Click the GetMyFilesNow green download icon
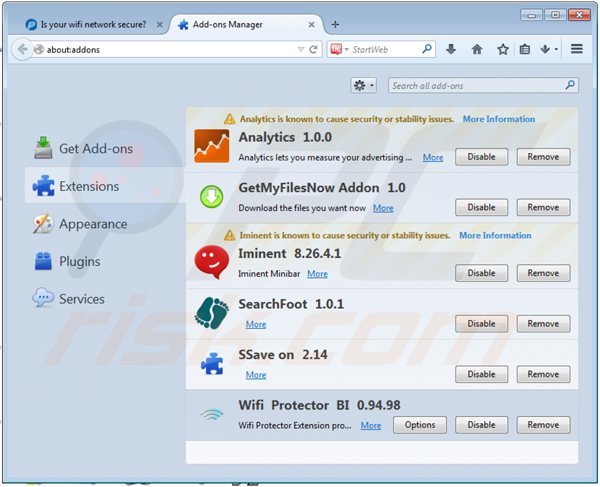Screen dimensions: 600x487 point(212,196)
